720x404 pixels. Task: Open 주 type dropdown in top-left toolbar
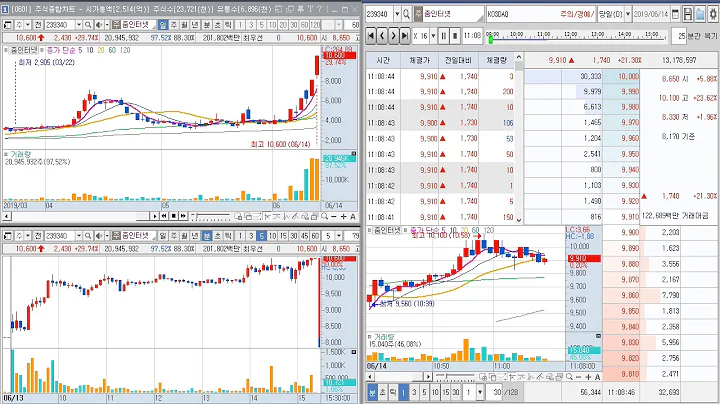coord(28,25)
